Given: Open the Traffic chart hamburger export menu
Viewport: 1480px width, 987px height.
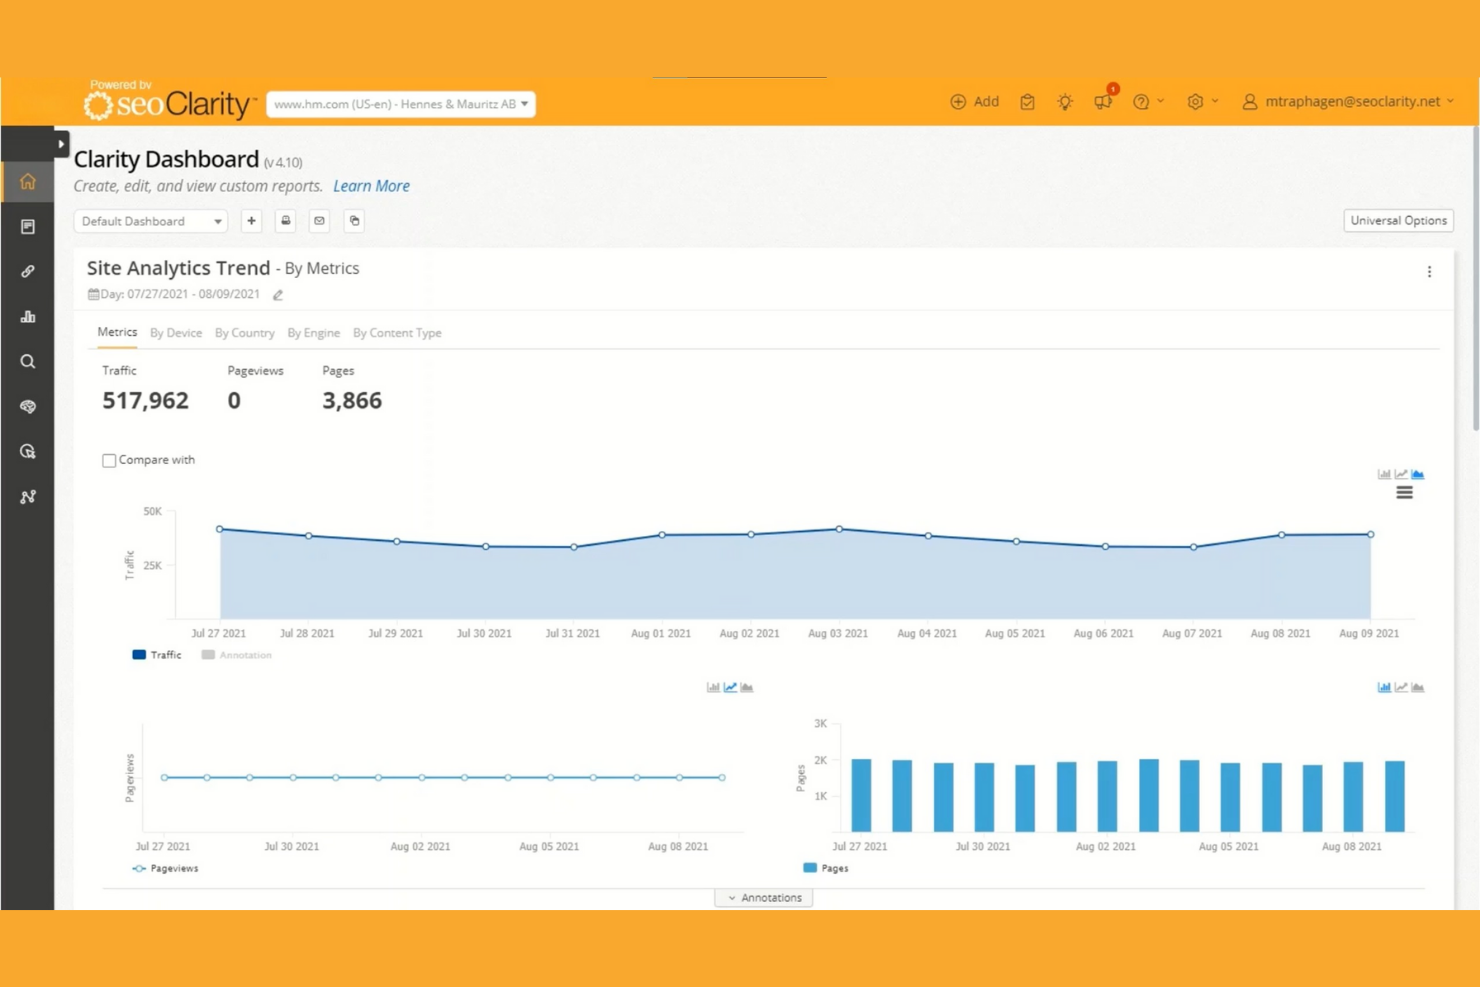Looking at the screenshot, I should pos(1404,492).
